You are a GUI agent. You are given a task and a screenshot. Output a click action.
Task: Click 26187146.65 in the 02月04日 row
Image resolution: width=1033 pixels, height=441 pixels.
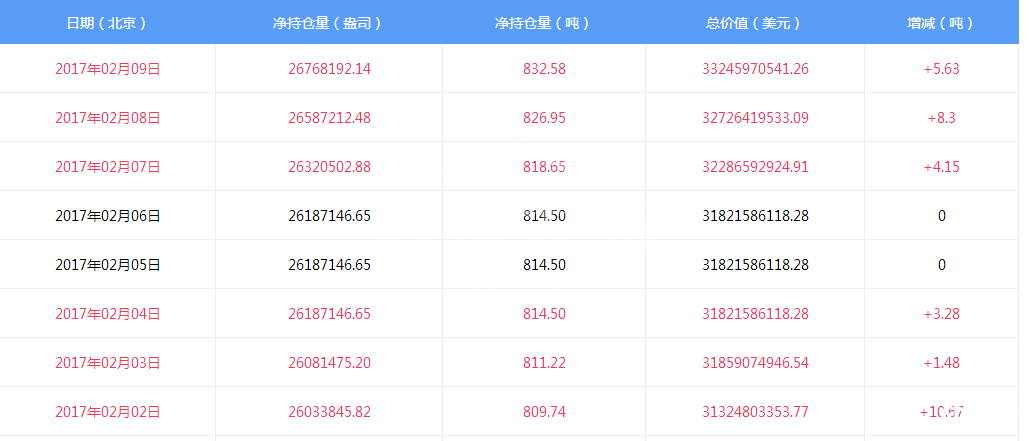tap(329, 314)
